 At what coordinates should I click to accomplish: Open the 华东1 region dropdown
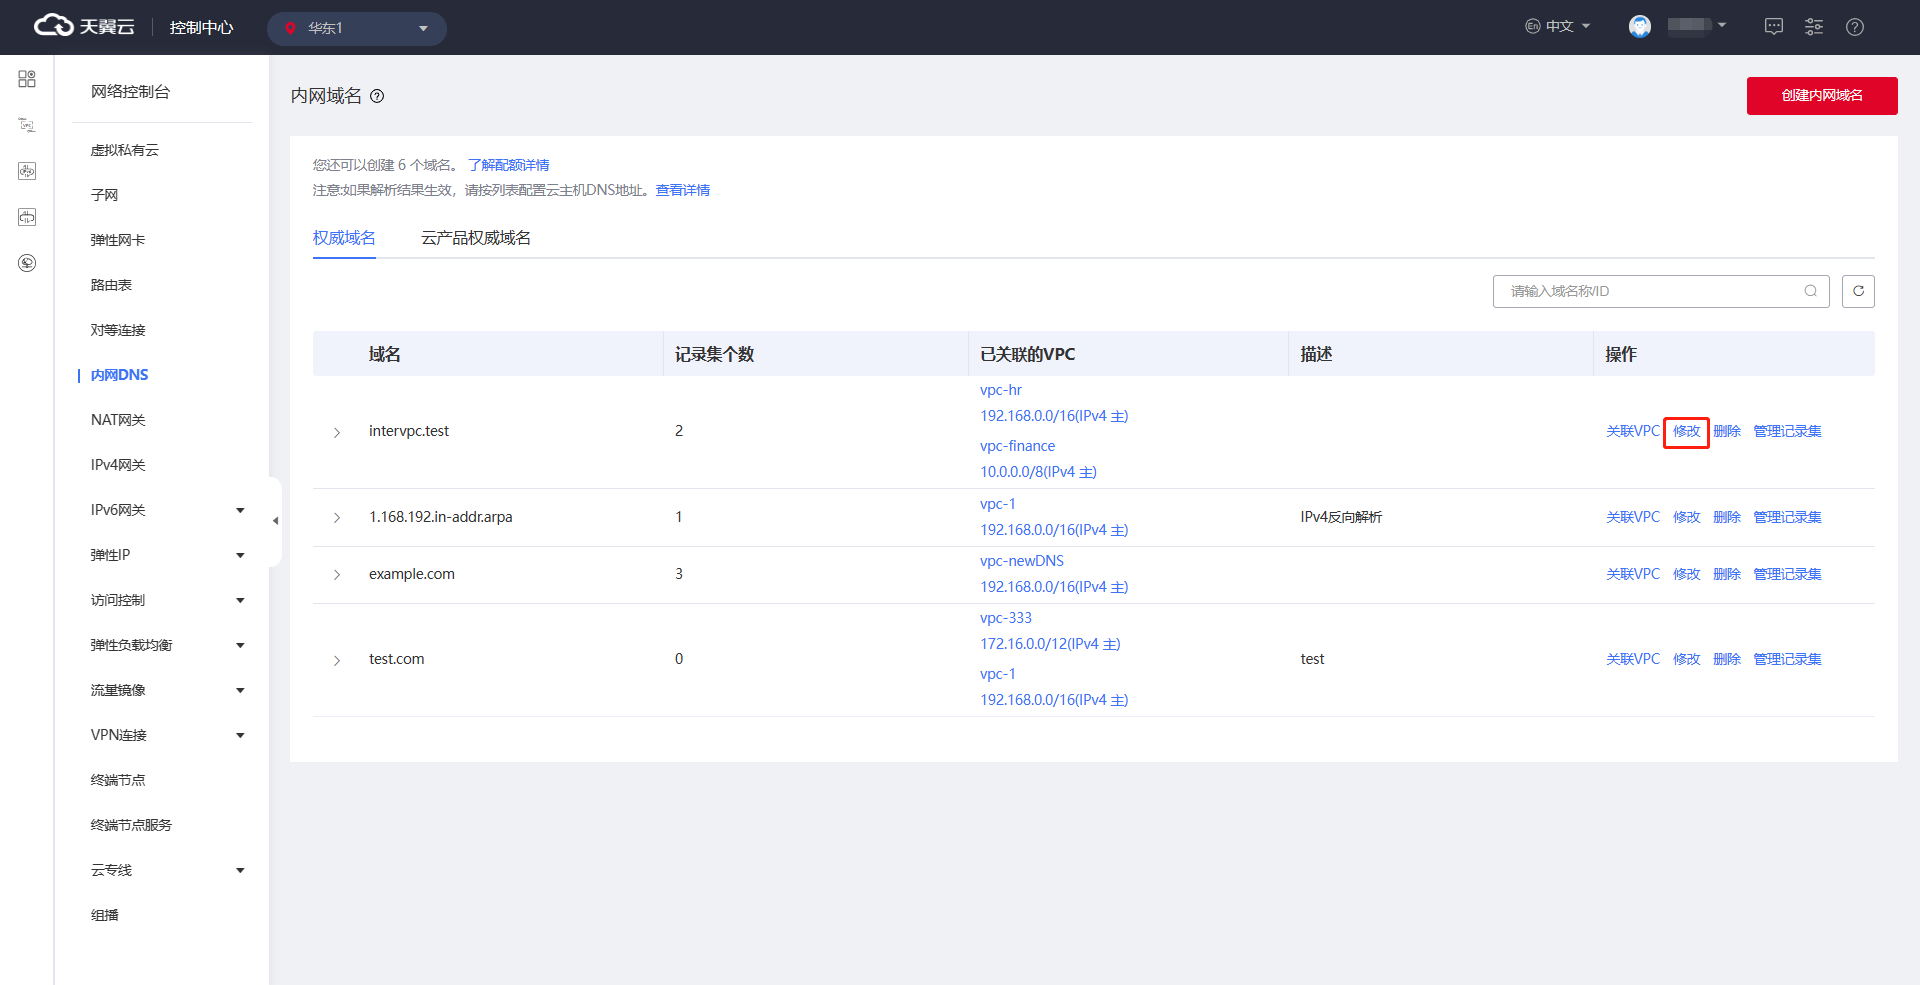[x=356, y=28]
